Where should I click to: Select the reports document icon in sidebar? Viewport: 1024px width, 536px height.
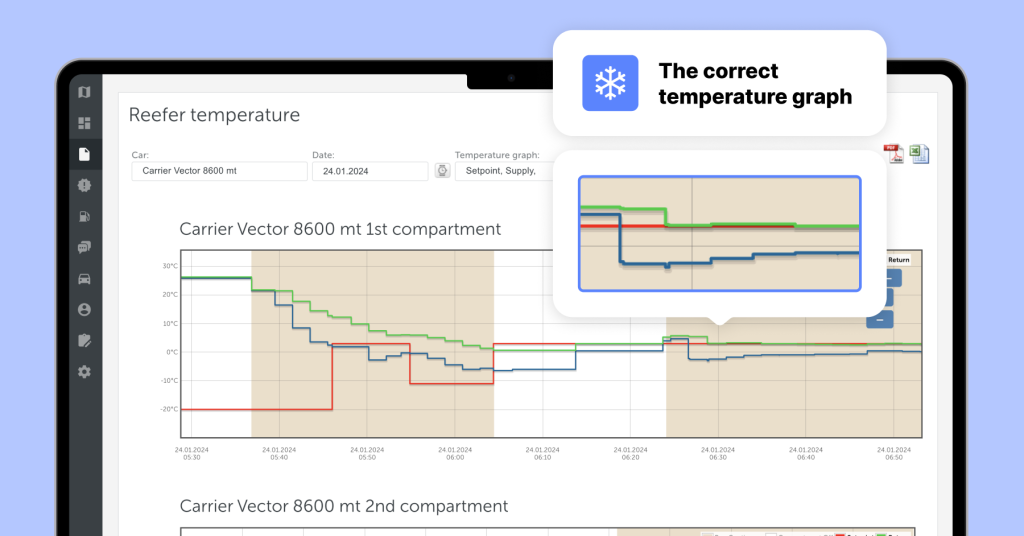coord(84,154)
